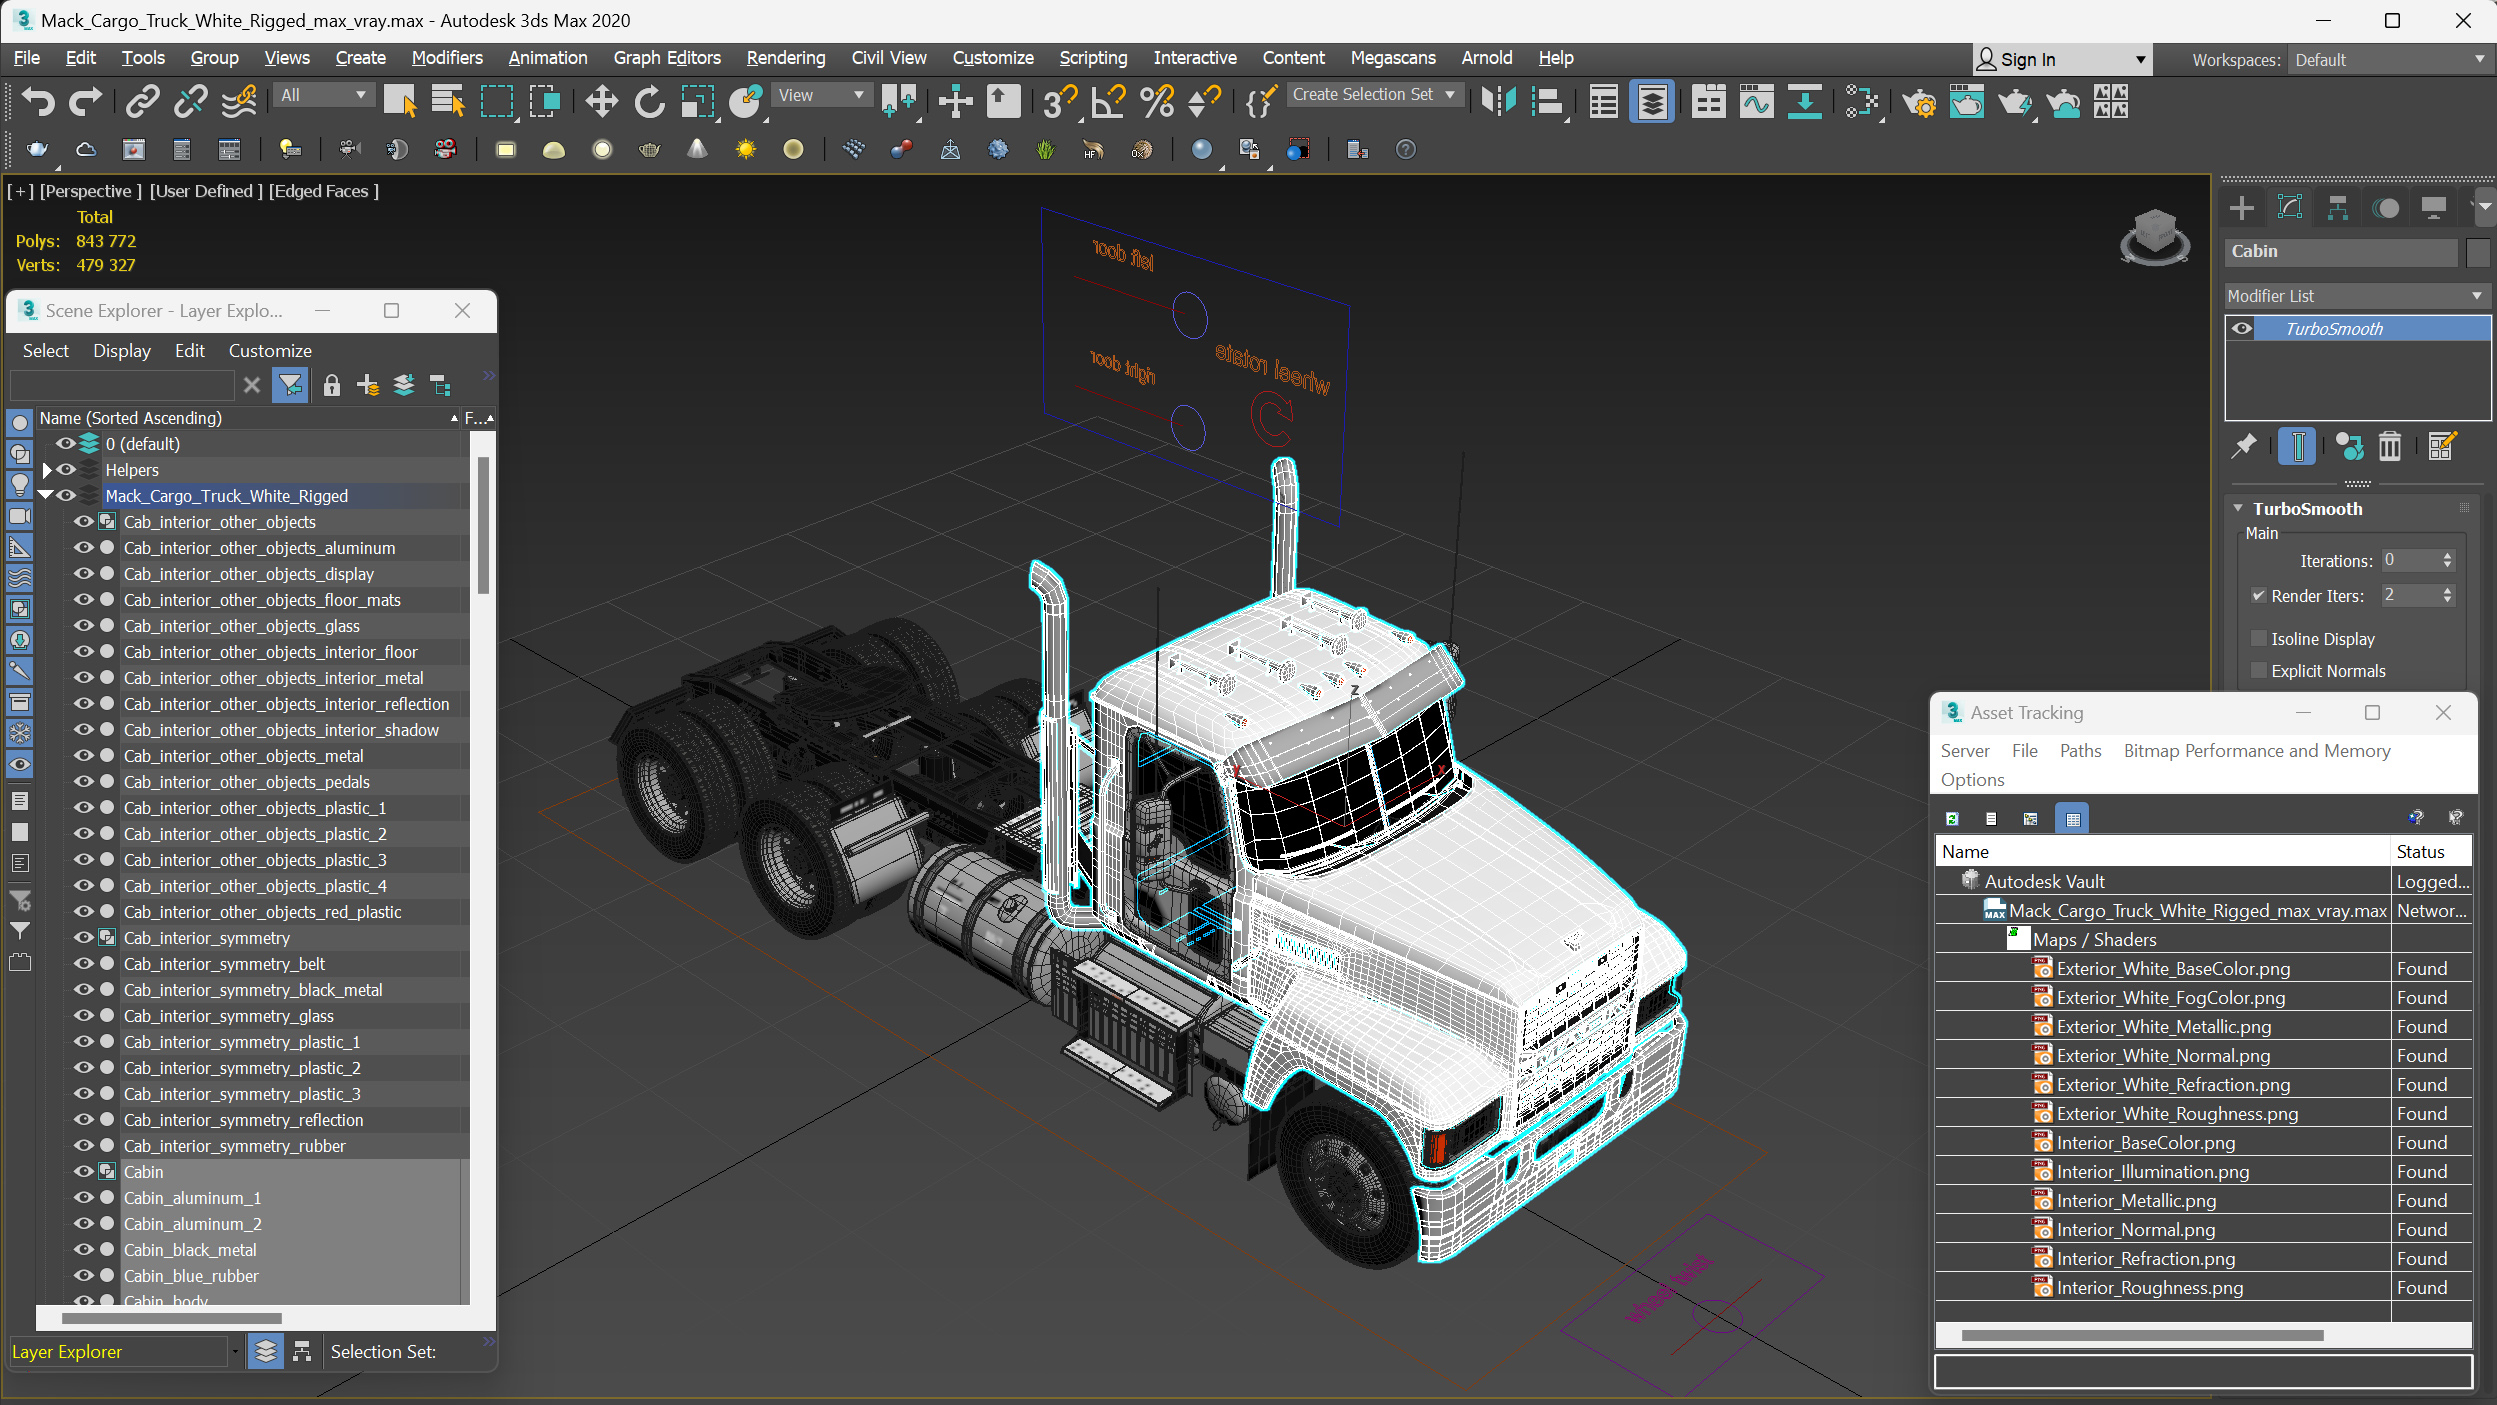Enable Explicit Normals checkbox
The image size is (2497, 1405).
(x=2258, y=670)
